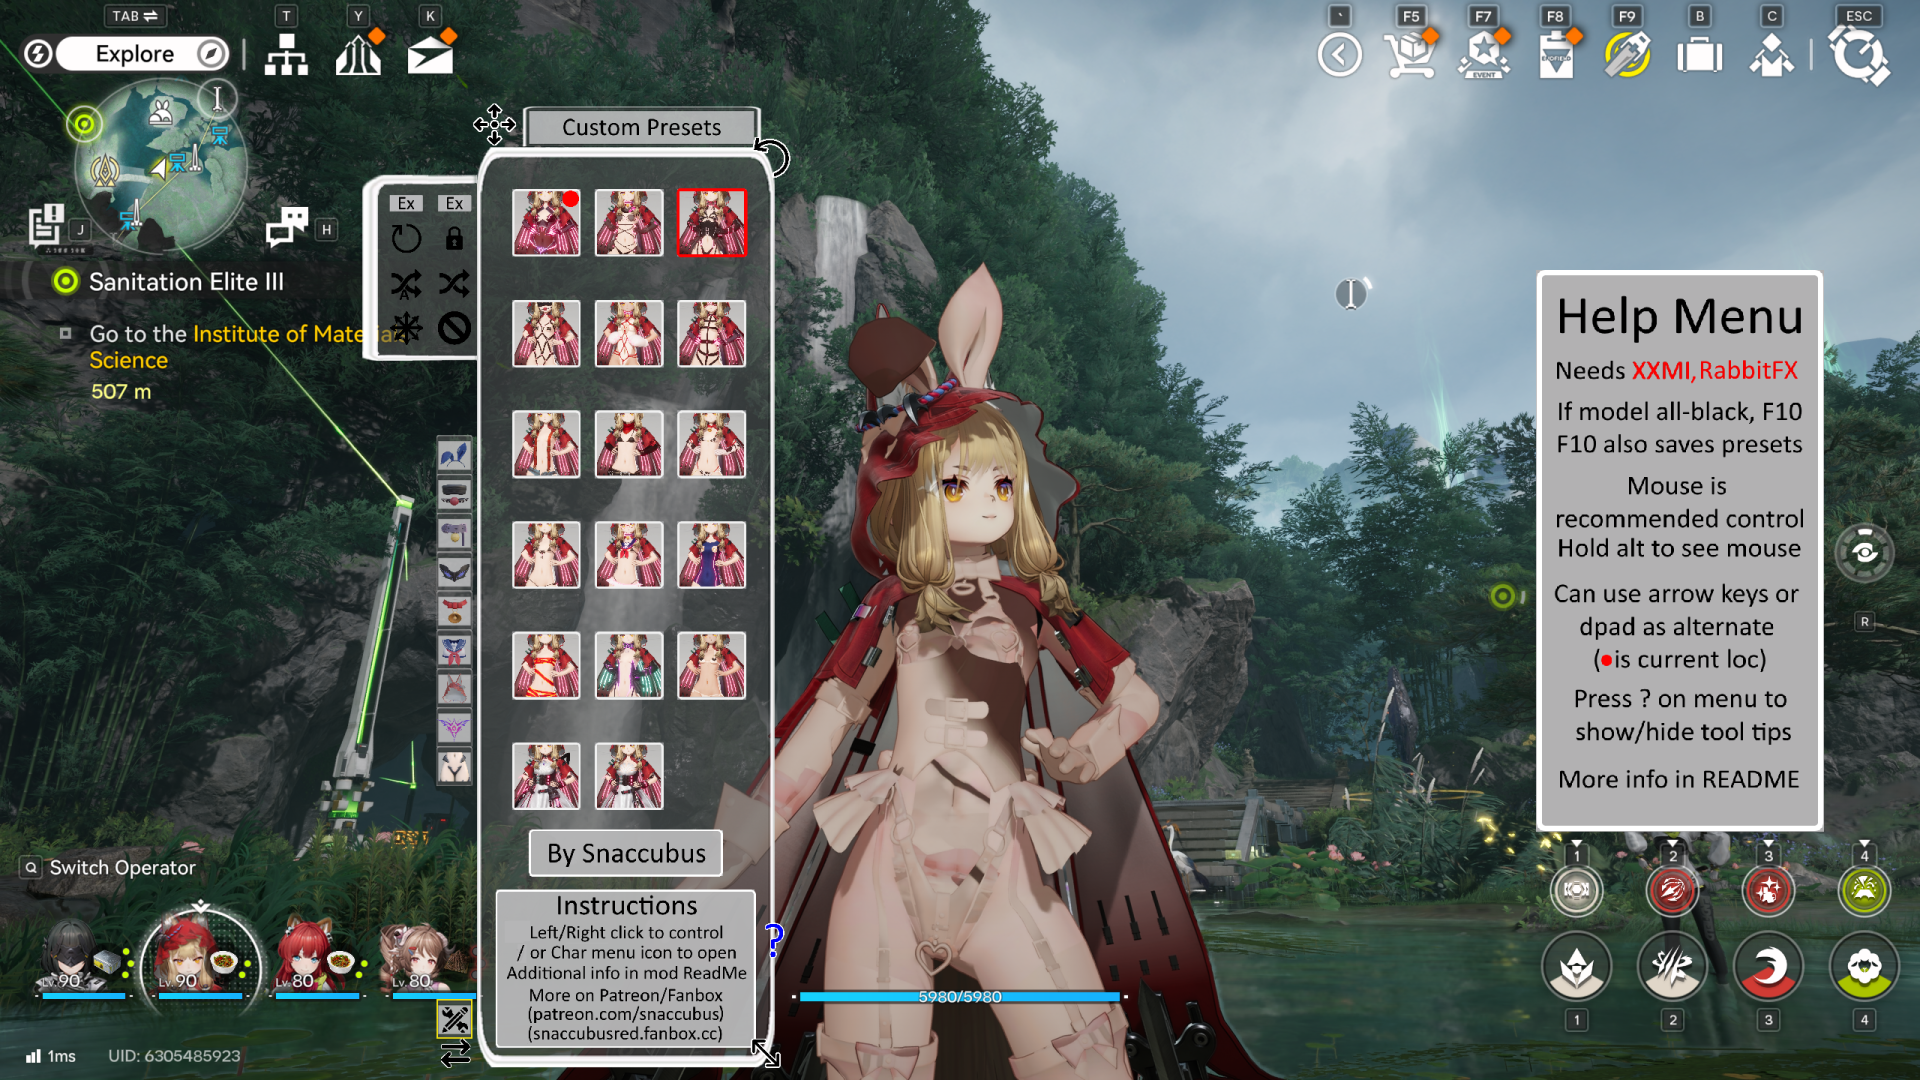Select the purple tattoo accessory icon
Viewport: 1920px width, 1080px height.
(x=454, y=728)
